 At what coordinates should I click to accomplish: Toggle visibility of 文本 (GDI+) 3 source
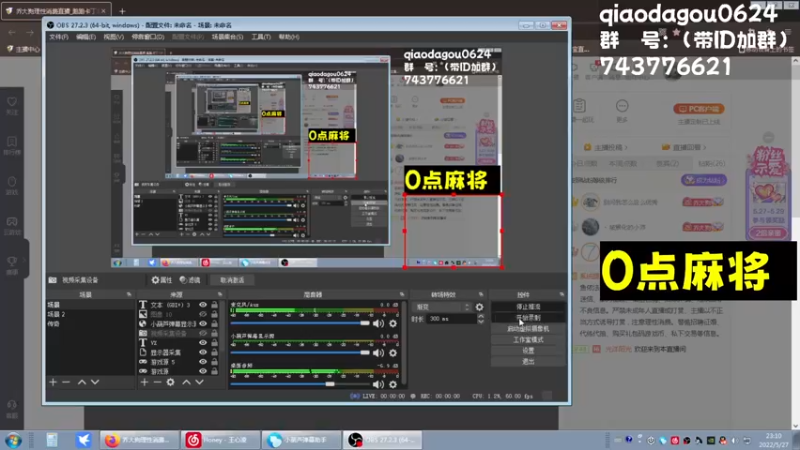coord(203,305)
